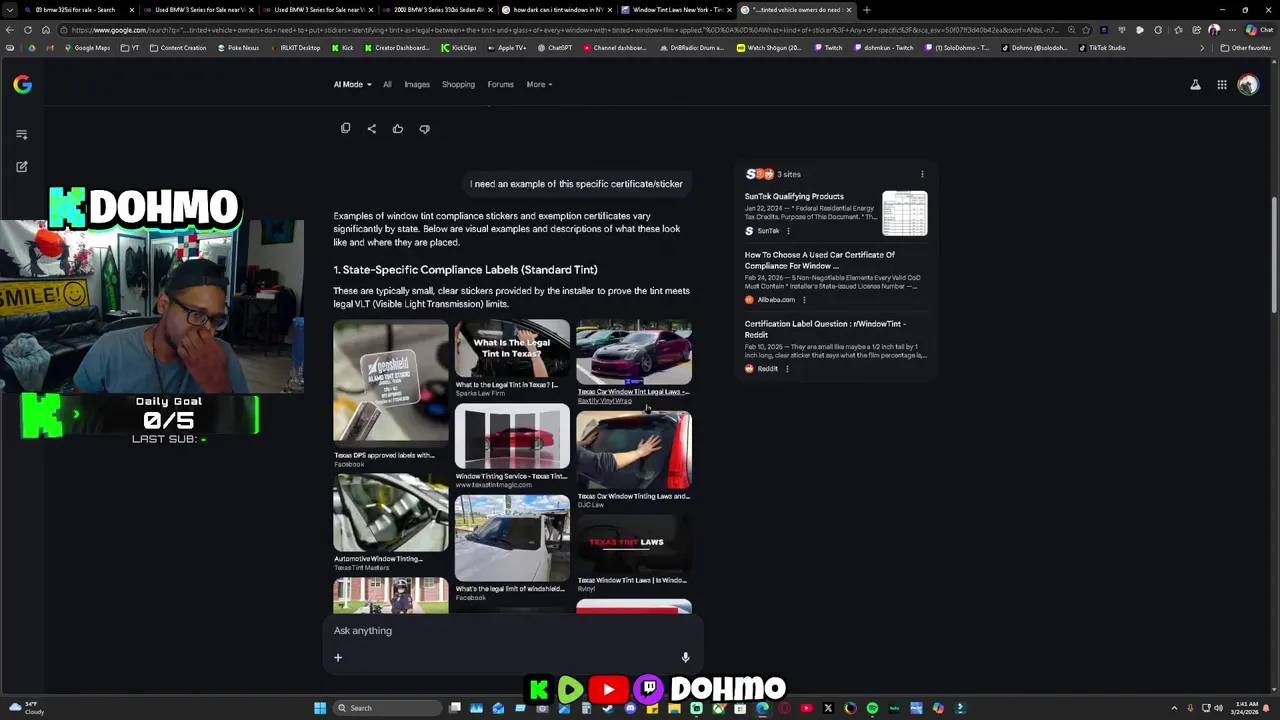The width and height of the screenshot is (1280, 720).
Task: Open X app from the taskbar
Action: coord(828,708)
